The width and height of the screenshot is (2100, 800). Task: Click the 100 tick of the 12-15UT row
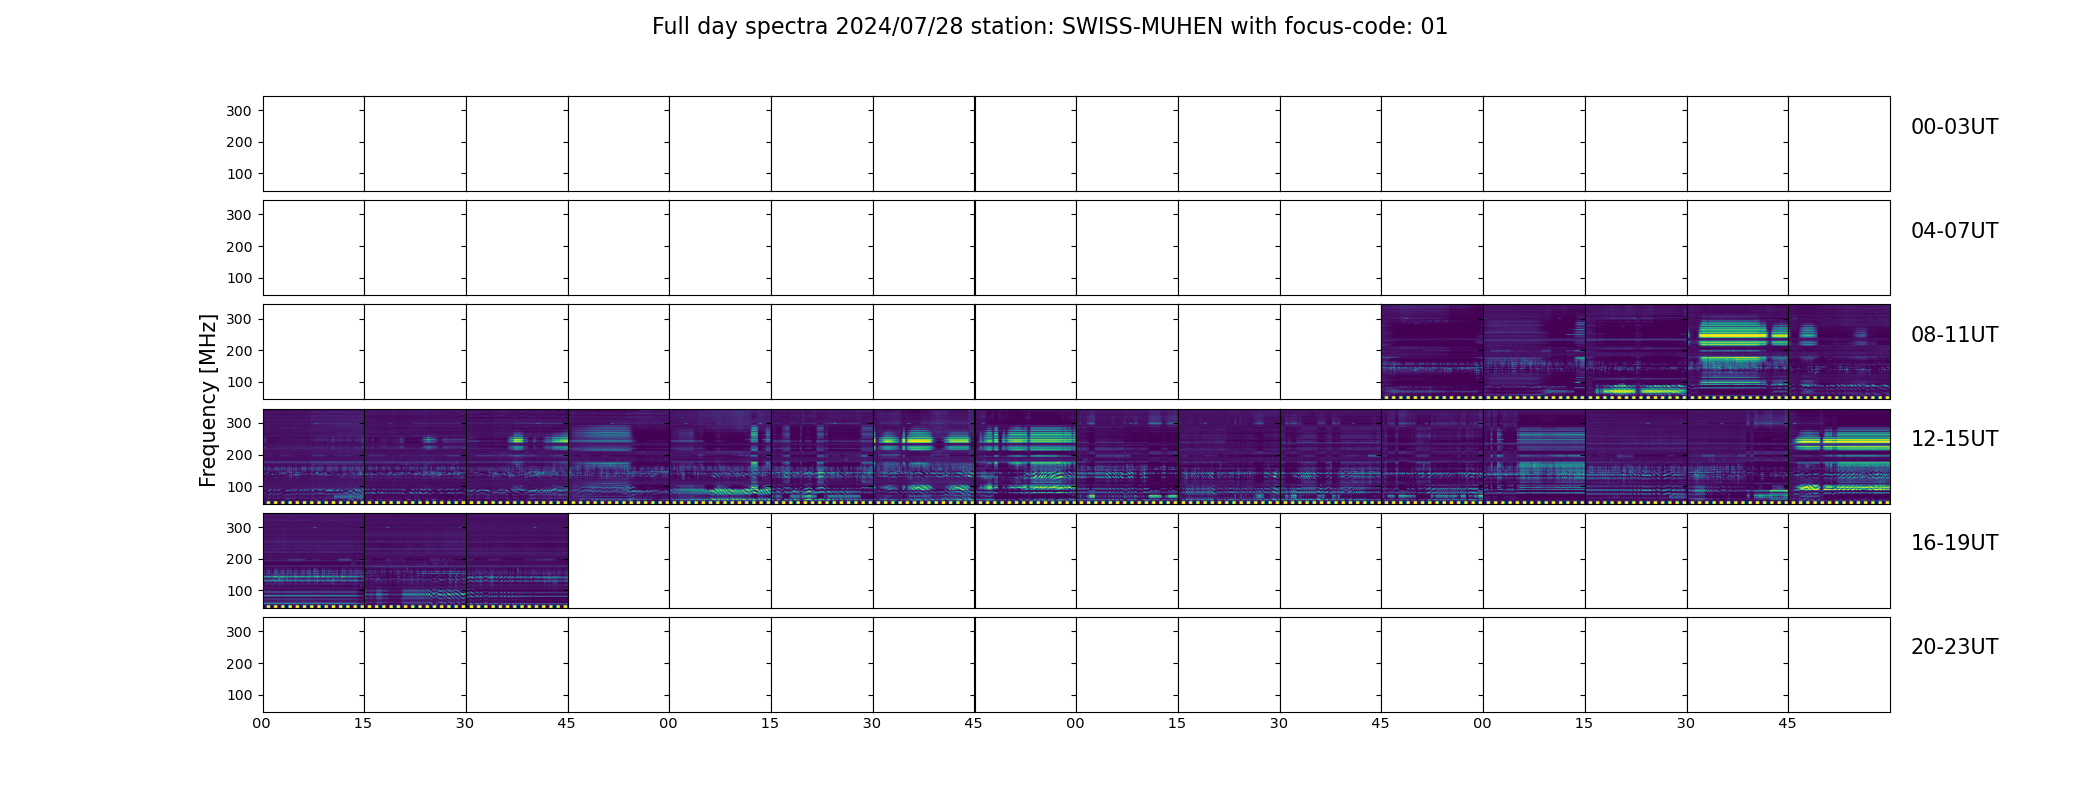coord(239,487)
